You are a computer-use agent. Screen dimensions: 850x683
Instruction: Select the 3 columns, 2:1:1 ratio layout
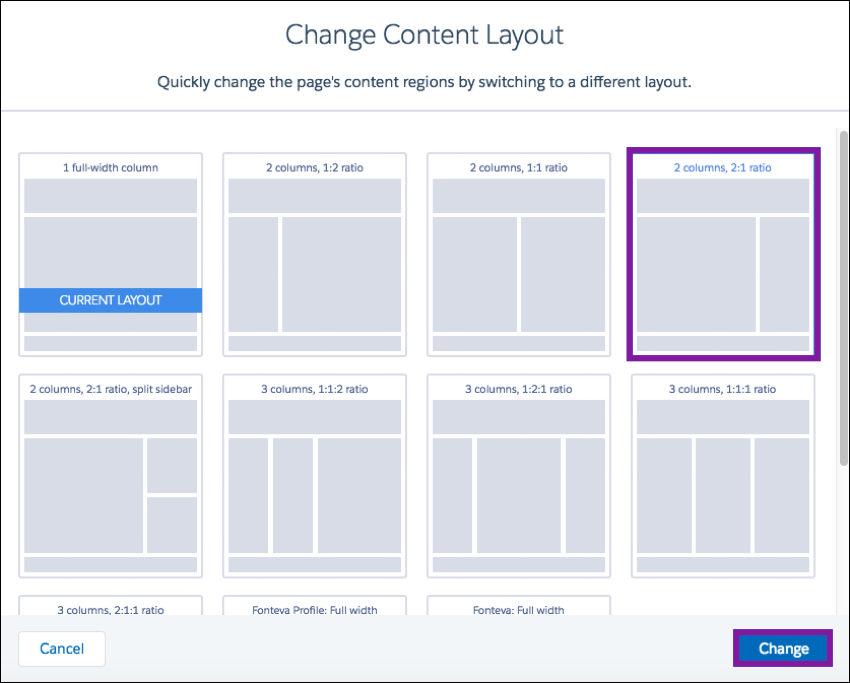tap(111, 605)
